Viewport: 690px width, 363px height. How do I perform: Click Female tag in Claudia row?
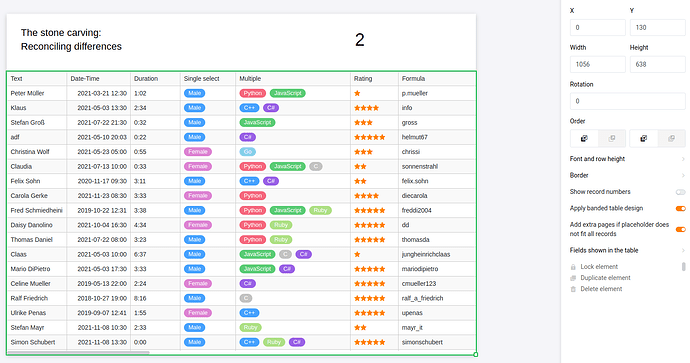click(x=198, y=166)
